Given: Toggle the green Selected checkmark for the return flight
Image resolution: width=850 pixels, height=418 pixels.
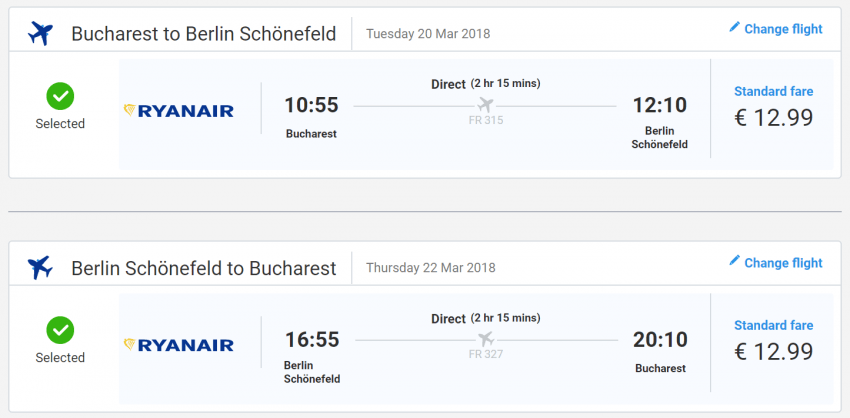Looking at the screenshot, I should [61, 330].
